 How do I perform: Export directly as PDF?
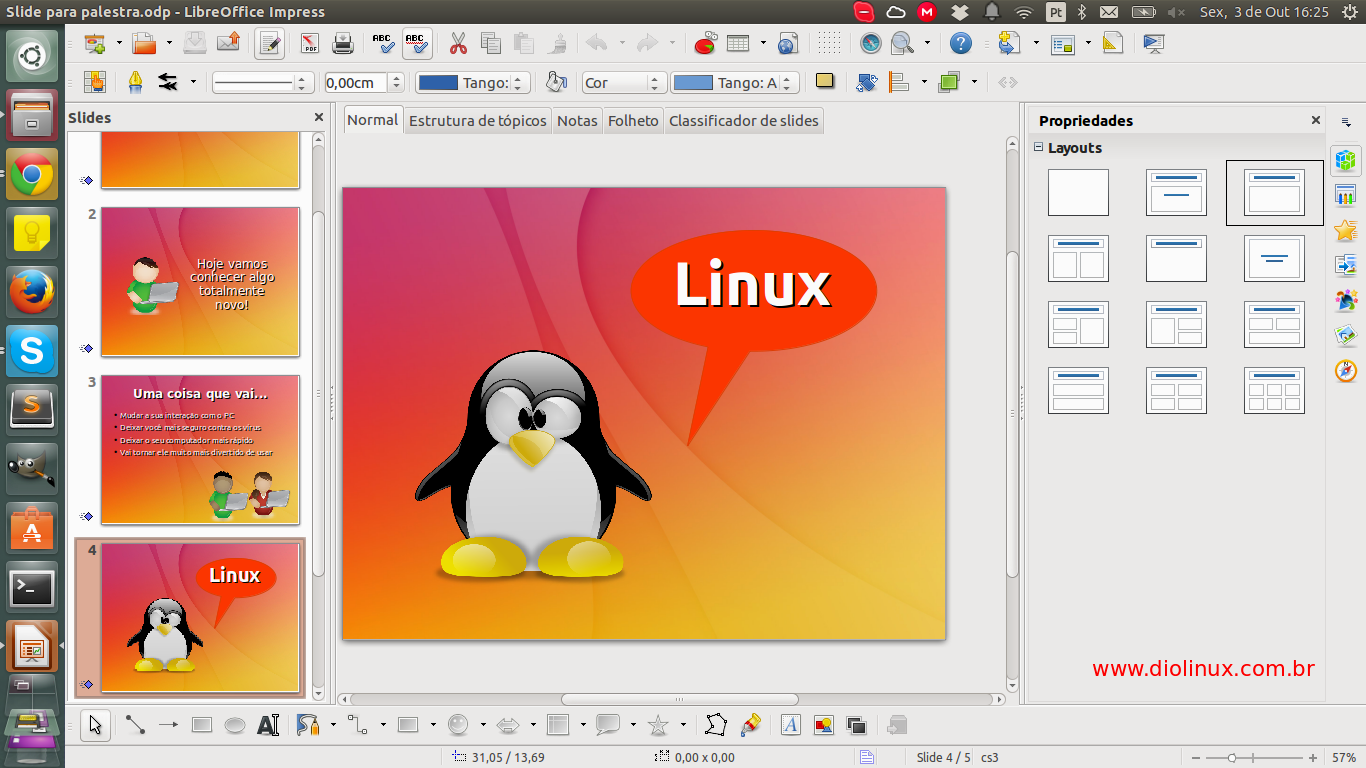[310, 43]
